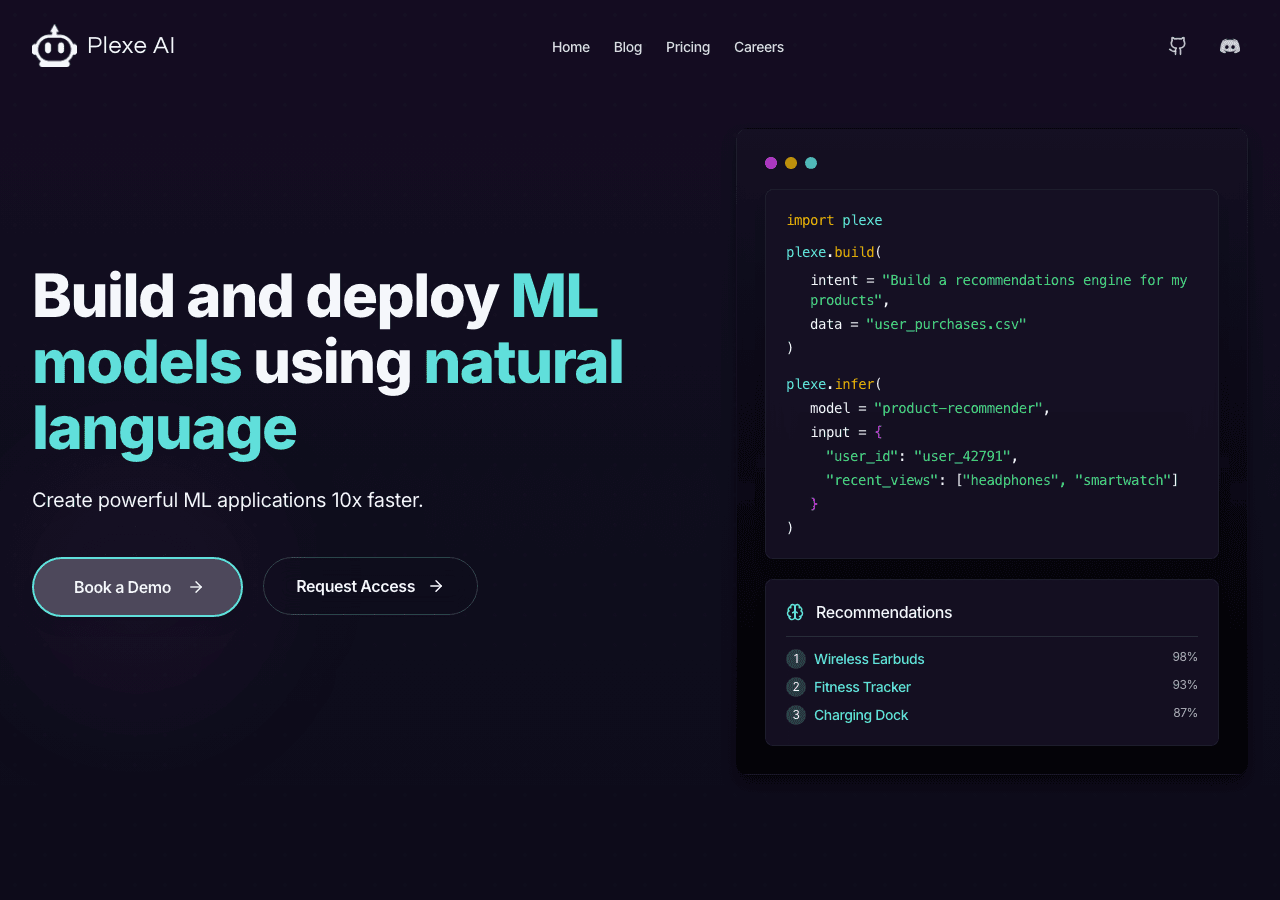
Task: Navigate to Pricing
Action: point(688,47)
